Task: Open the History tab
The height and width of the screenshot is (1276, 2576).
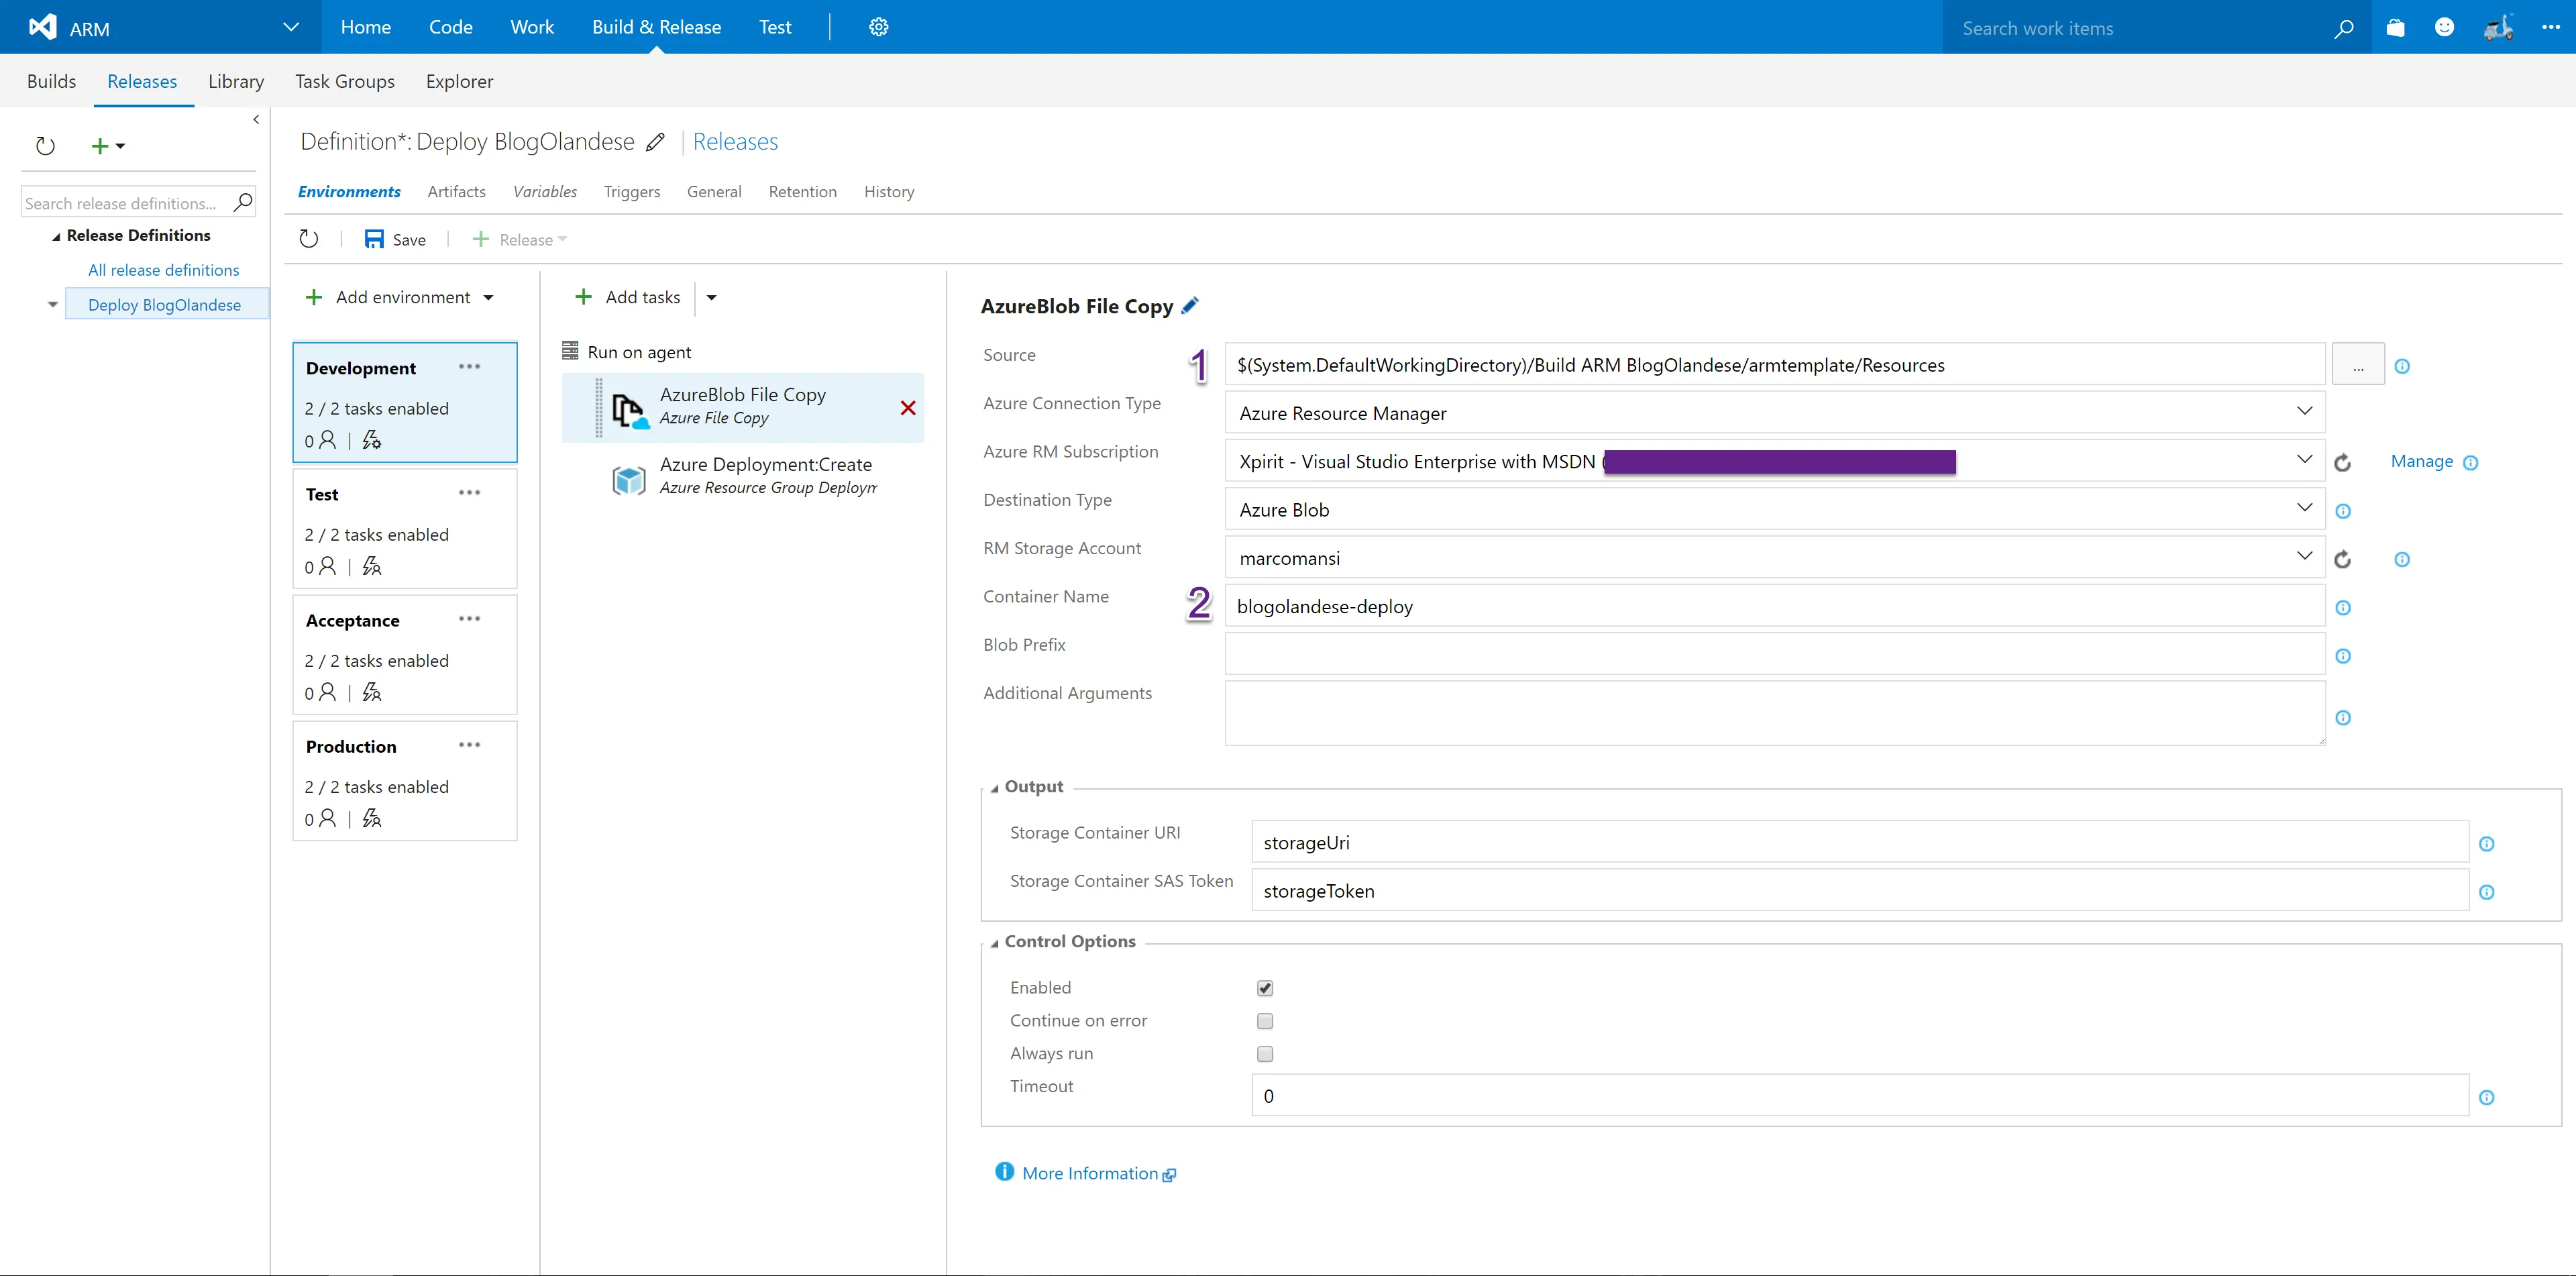Action: (889, 191)
